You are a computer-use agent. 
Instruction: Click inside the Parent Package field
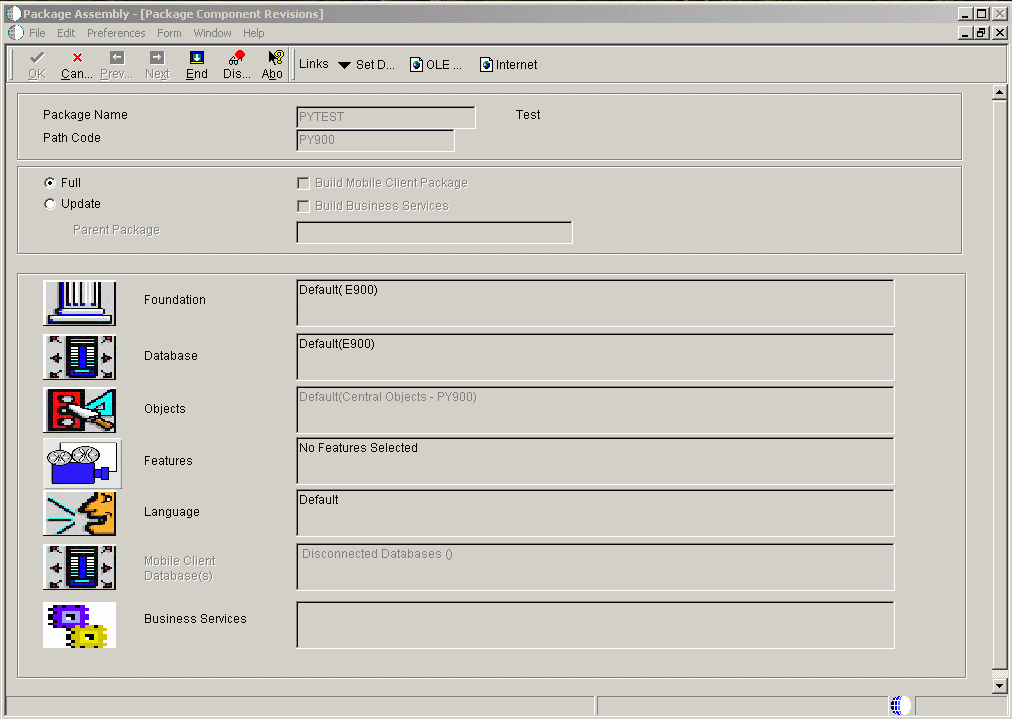434,231
